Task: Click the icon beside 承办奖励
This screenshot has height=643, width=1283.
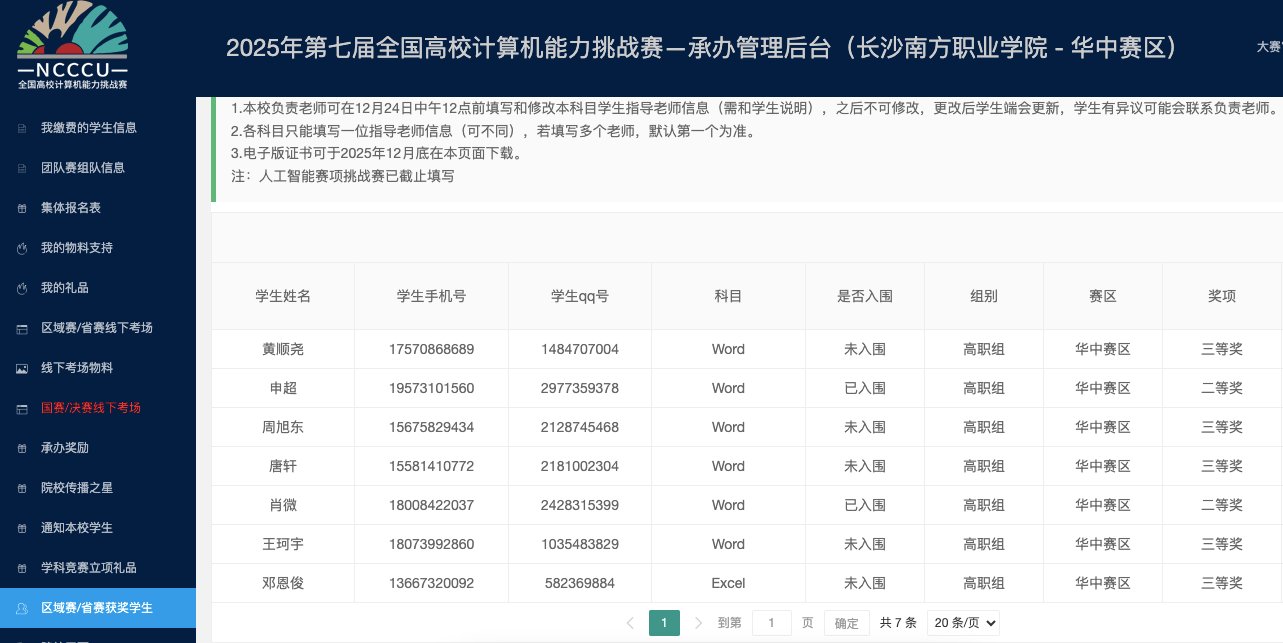Action: [x=22, y=448]
